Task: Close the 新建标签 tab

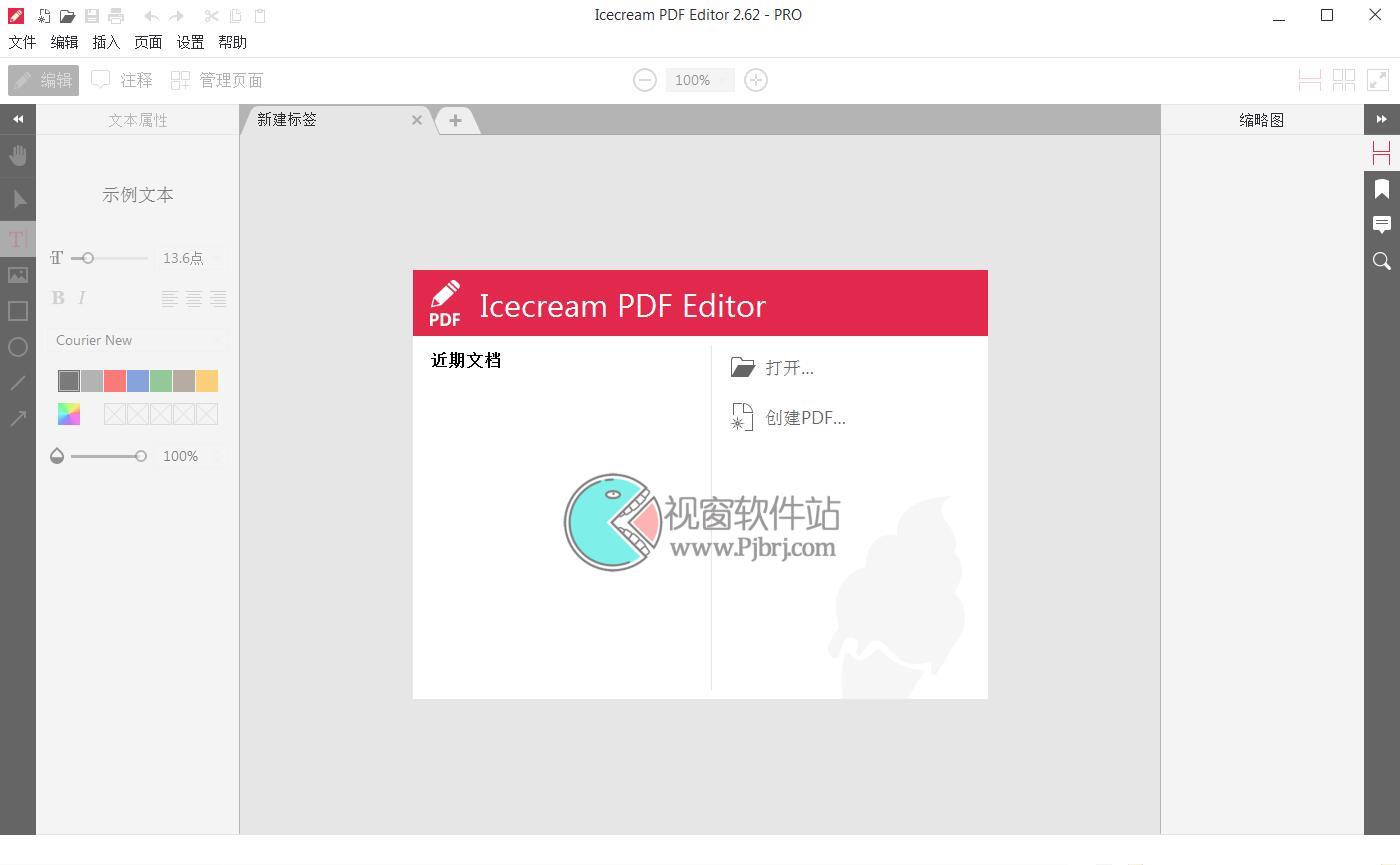Action: [x=417, y=120]
